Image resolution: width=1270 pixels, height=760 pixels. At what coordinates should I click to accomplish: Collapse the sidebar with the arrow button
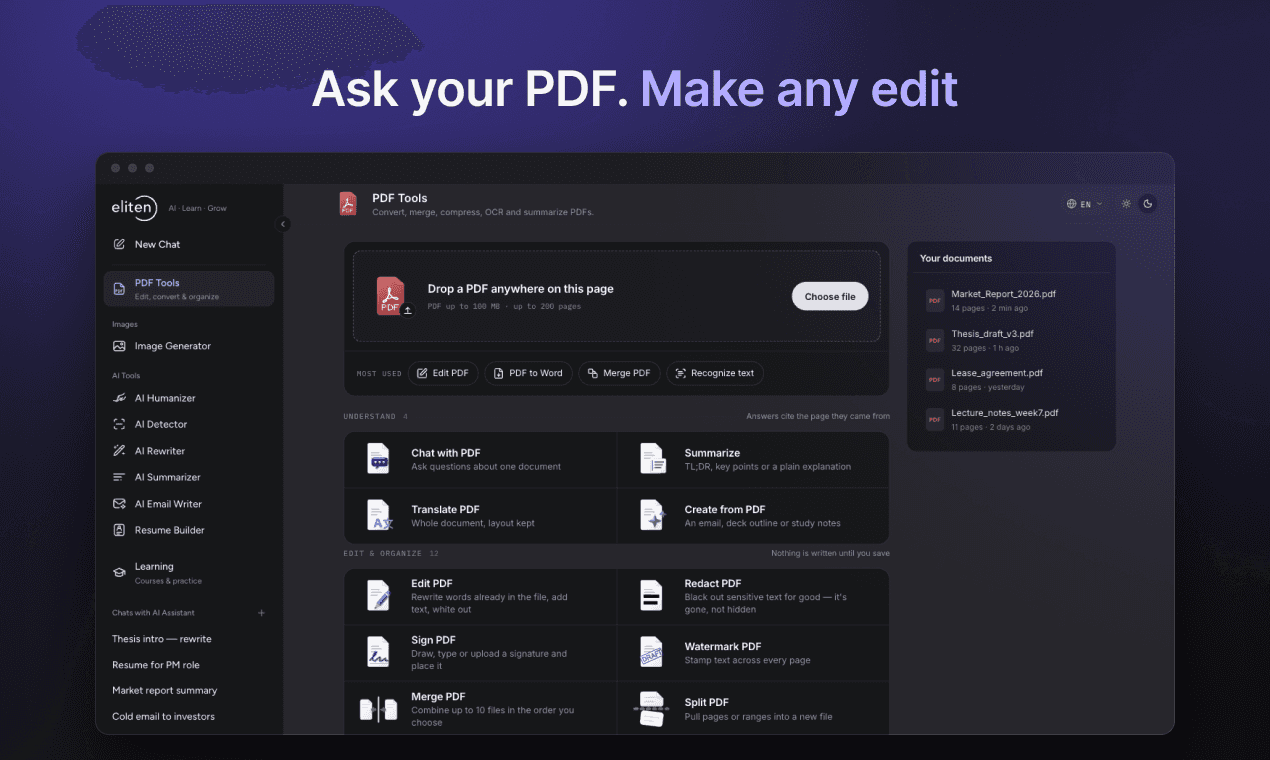283,224
